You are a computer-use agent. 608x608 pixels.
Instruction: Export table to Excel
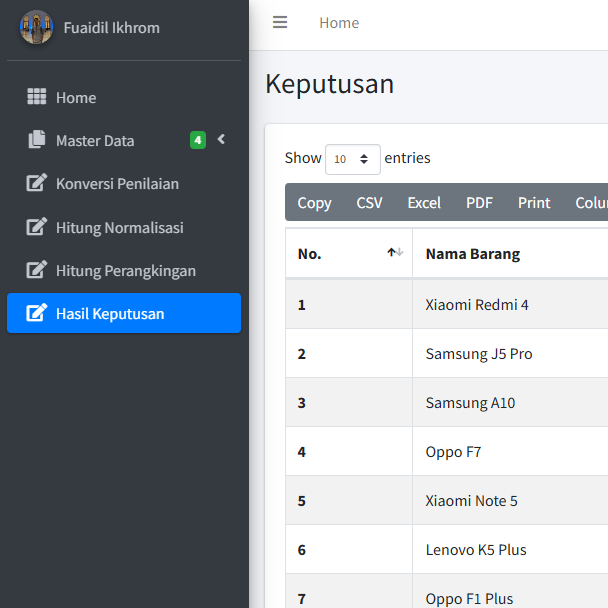tap(424, 202)
